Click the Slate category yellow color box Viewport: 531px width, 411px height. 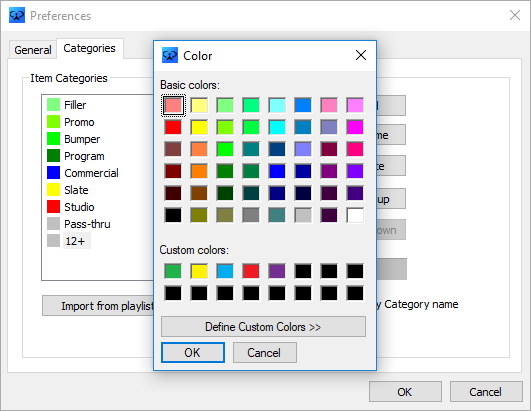pos(54,190)
